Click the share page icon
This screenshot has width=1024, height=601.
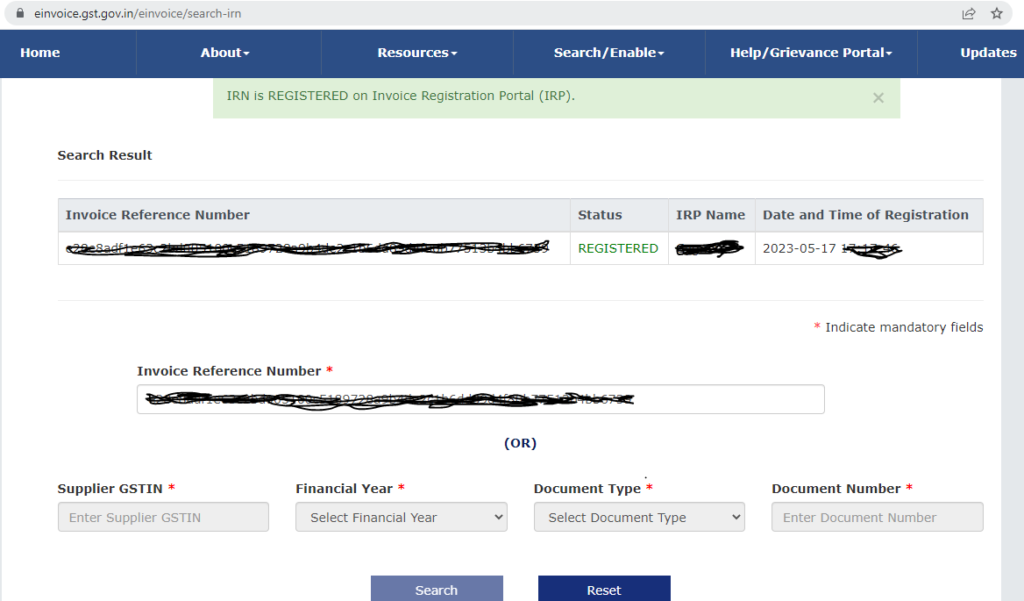coord(968,14)
